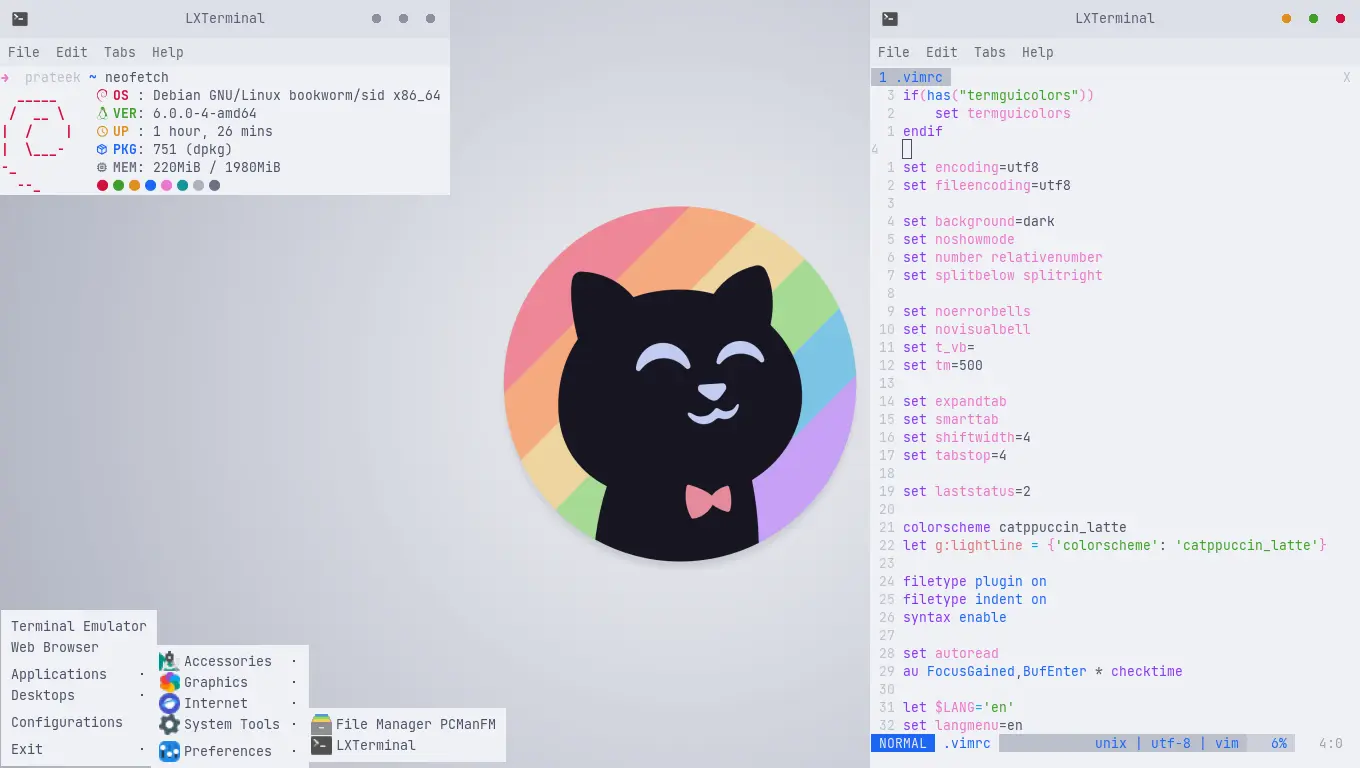Click the line 'set splitbelow splitright'
This screenshot has height=768, width=1360.
[1003, 275]
